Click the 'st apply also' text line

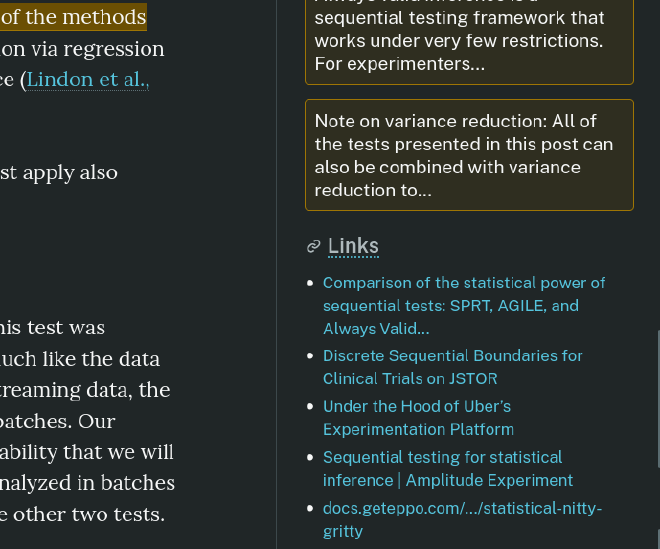58,172
